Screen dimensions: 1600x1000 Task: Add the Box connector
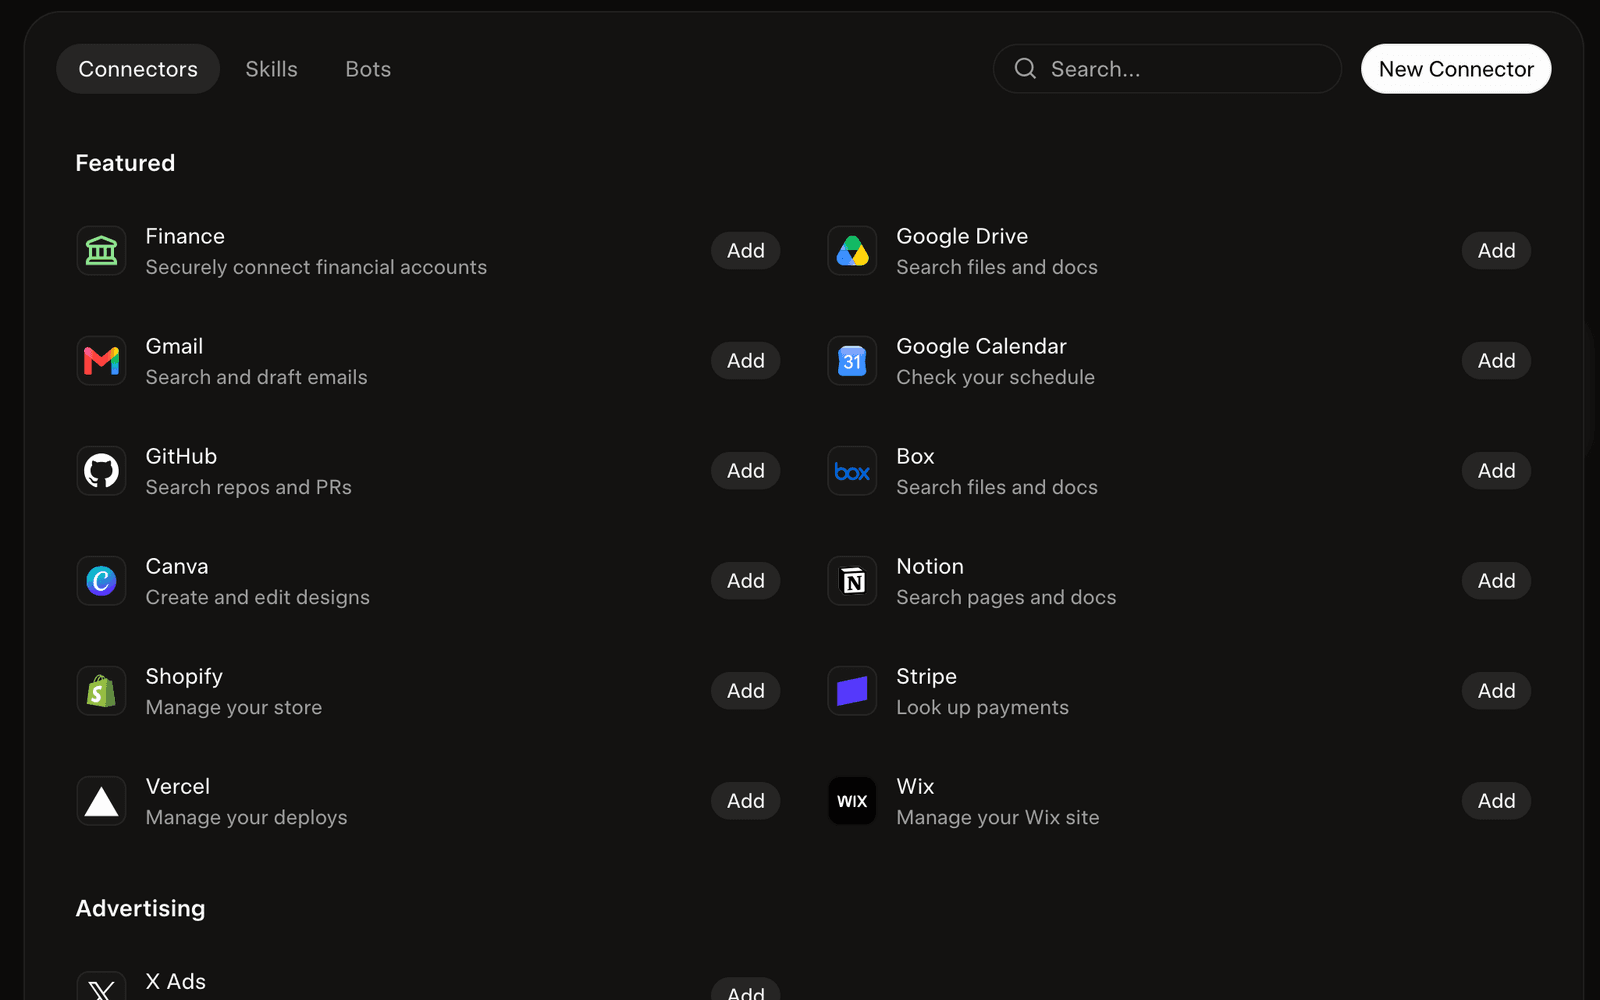1497,471
